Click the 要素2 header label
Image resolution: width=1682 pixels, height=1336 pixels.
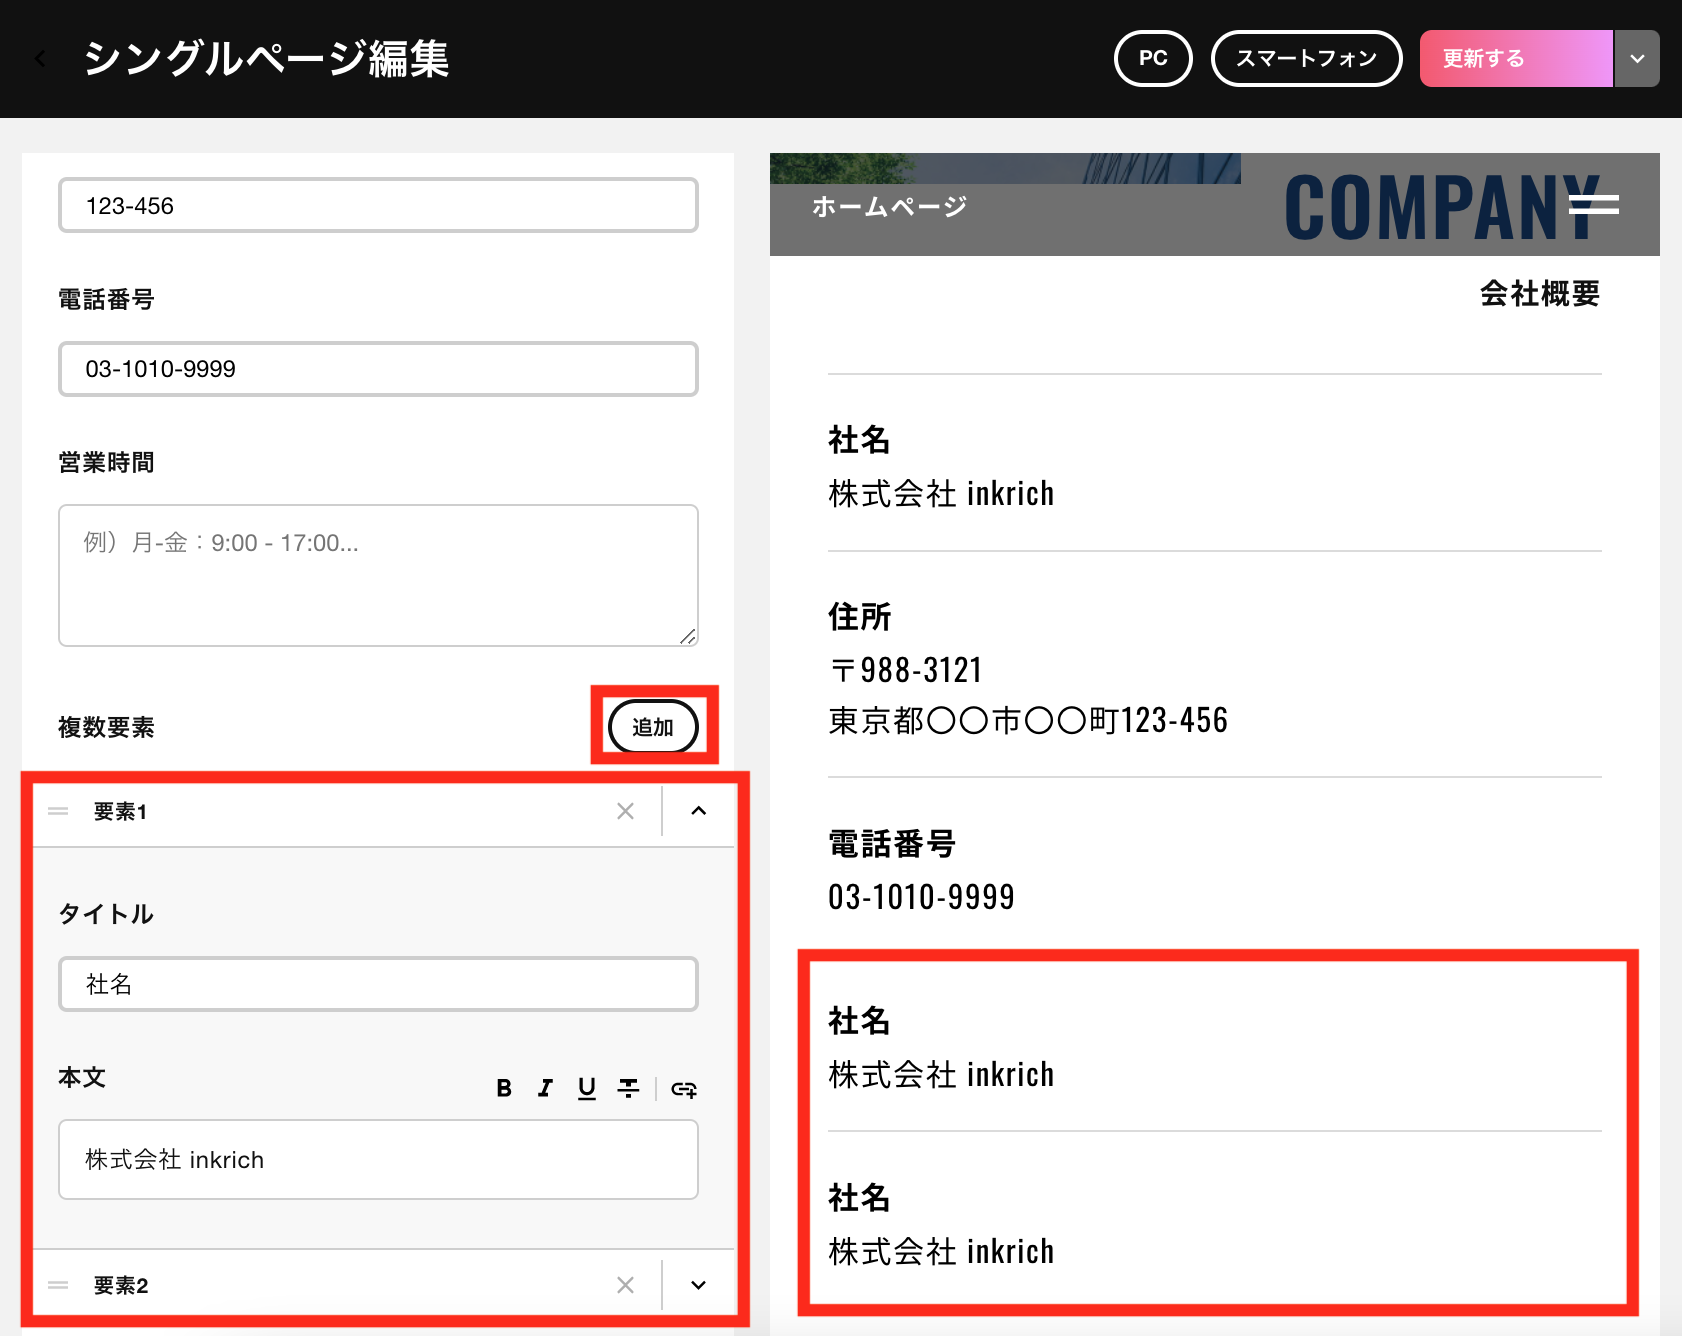pyautogui.click(x=121, y=1285)
